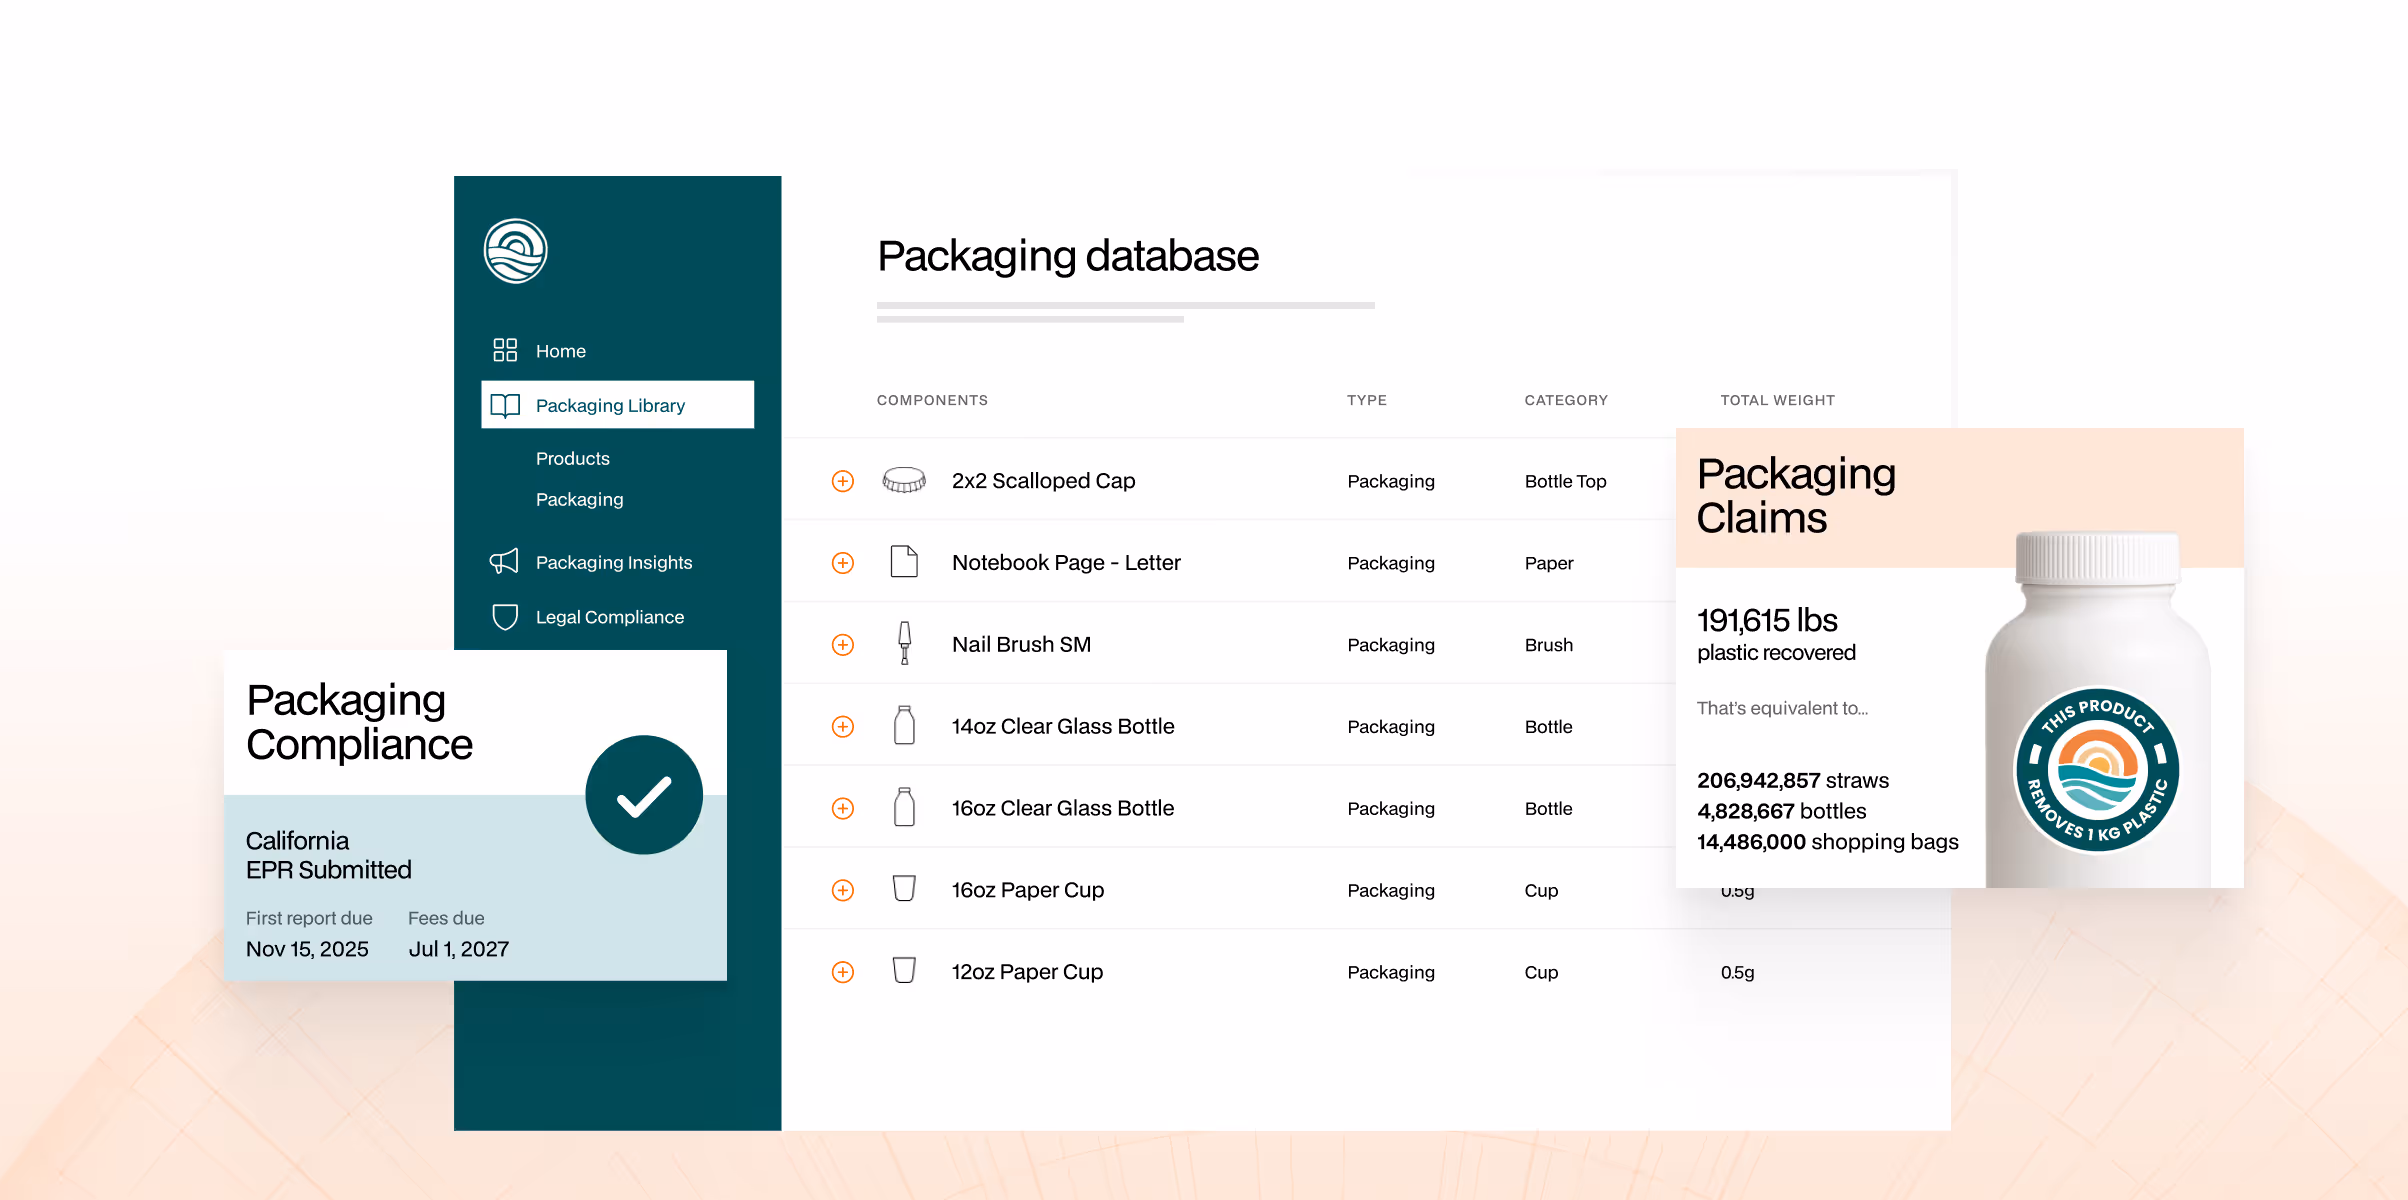Open the Products submenu item
This screenshot has height=1200, width=2408.
coord(572,458)
